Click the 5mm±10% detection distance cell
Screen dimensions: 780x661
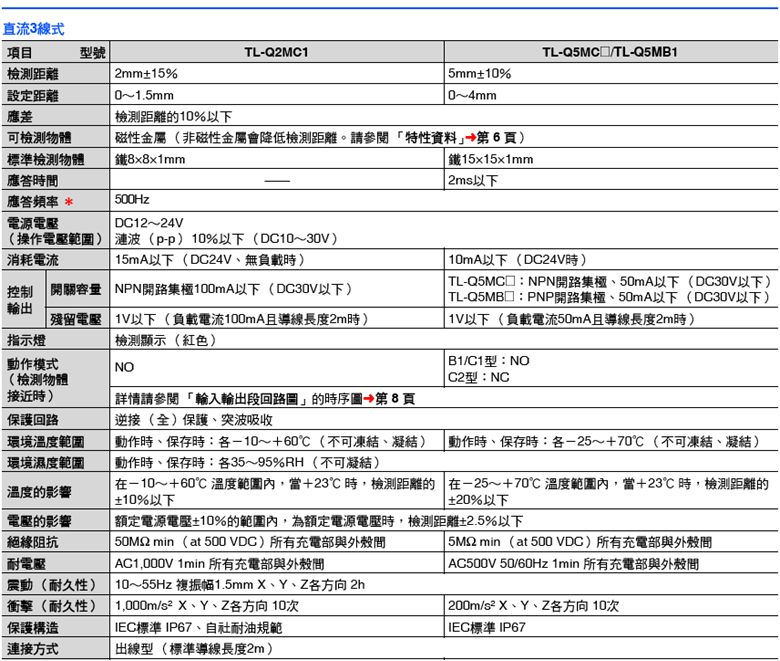point(480,75)
